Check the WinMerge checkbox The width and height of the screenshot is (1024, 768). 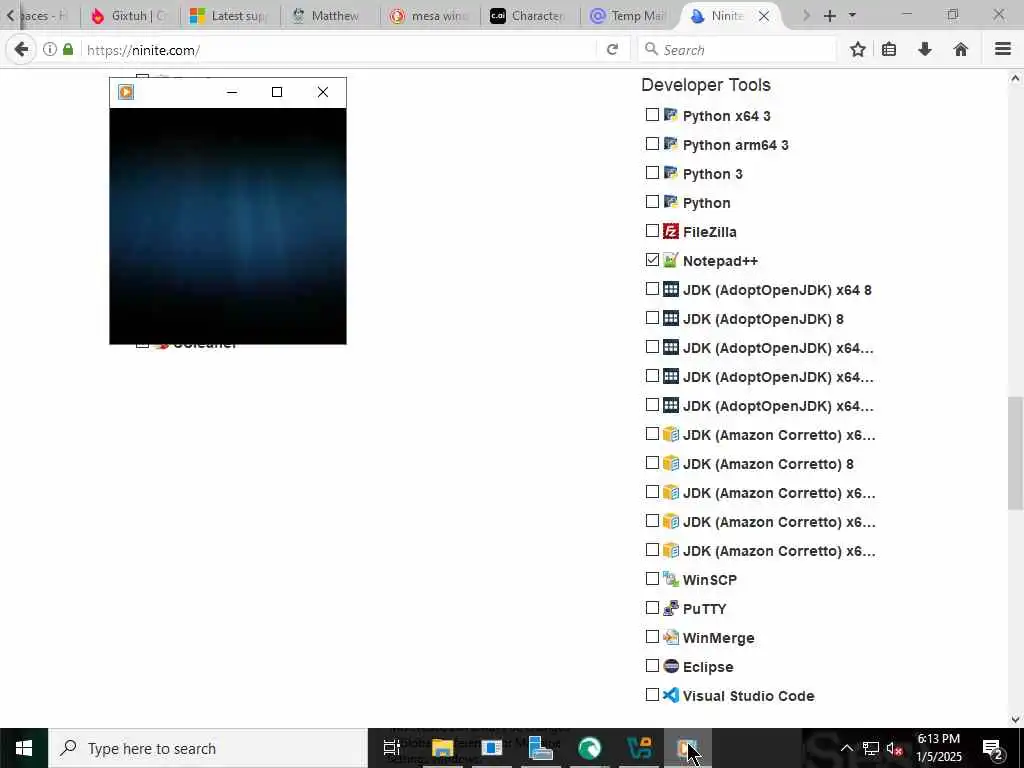(x=652, y=637)
